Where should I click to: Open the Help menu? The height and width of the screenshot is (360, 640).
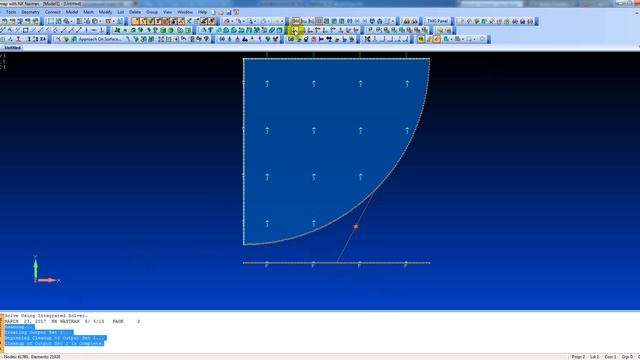202,12
